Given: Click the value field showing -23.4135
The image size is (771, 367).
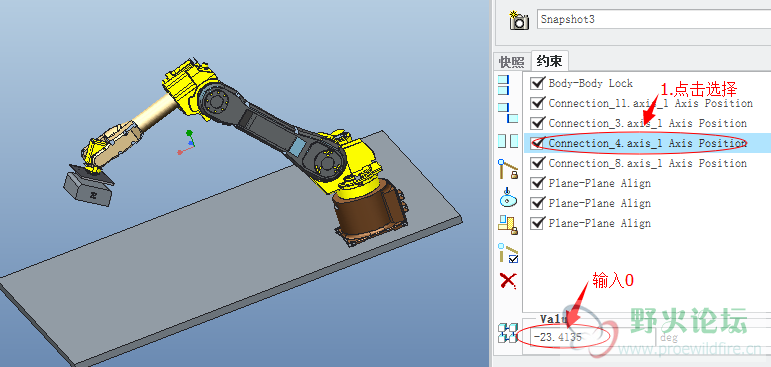Looking at the screenshot, I should 589,337.
